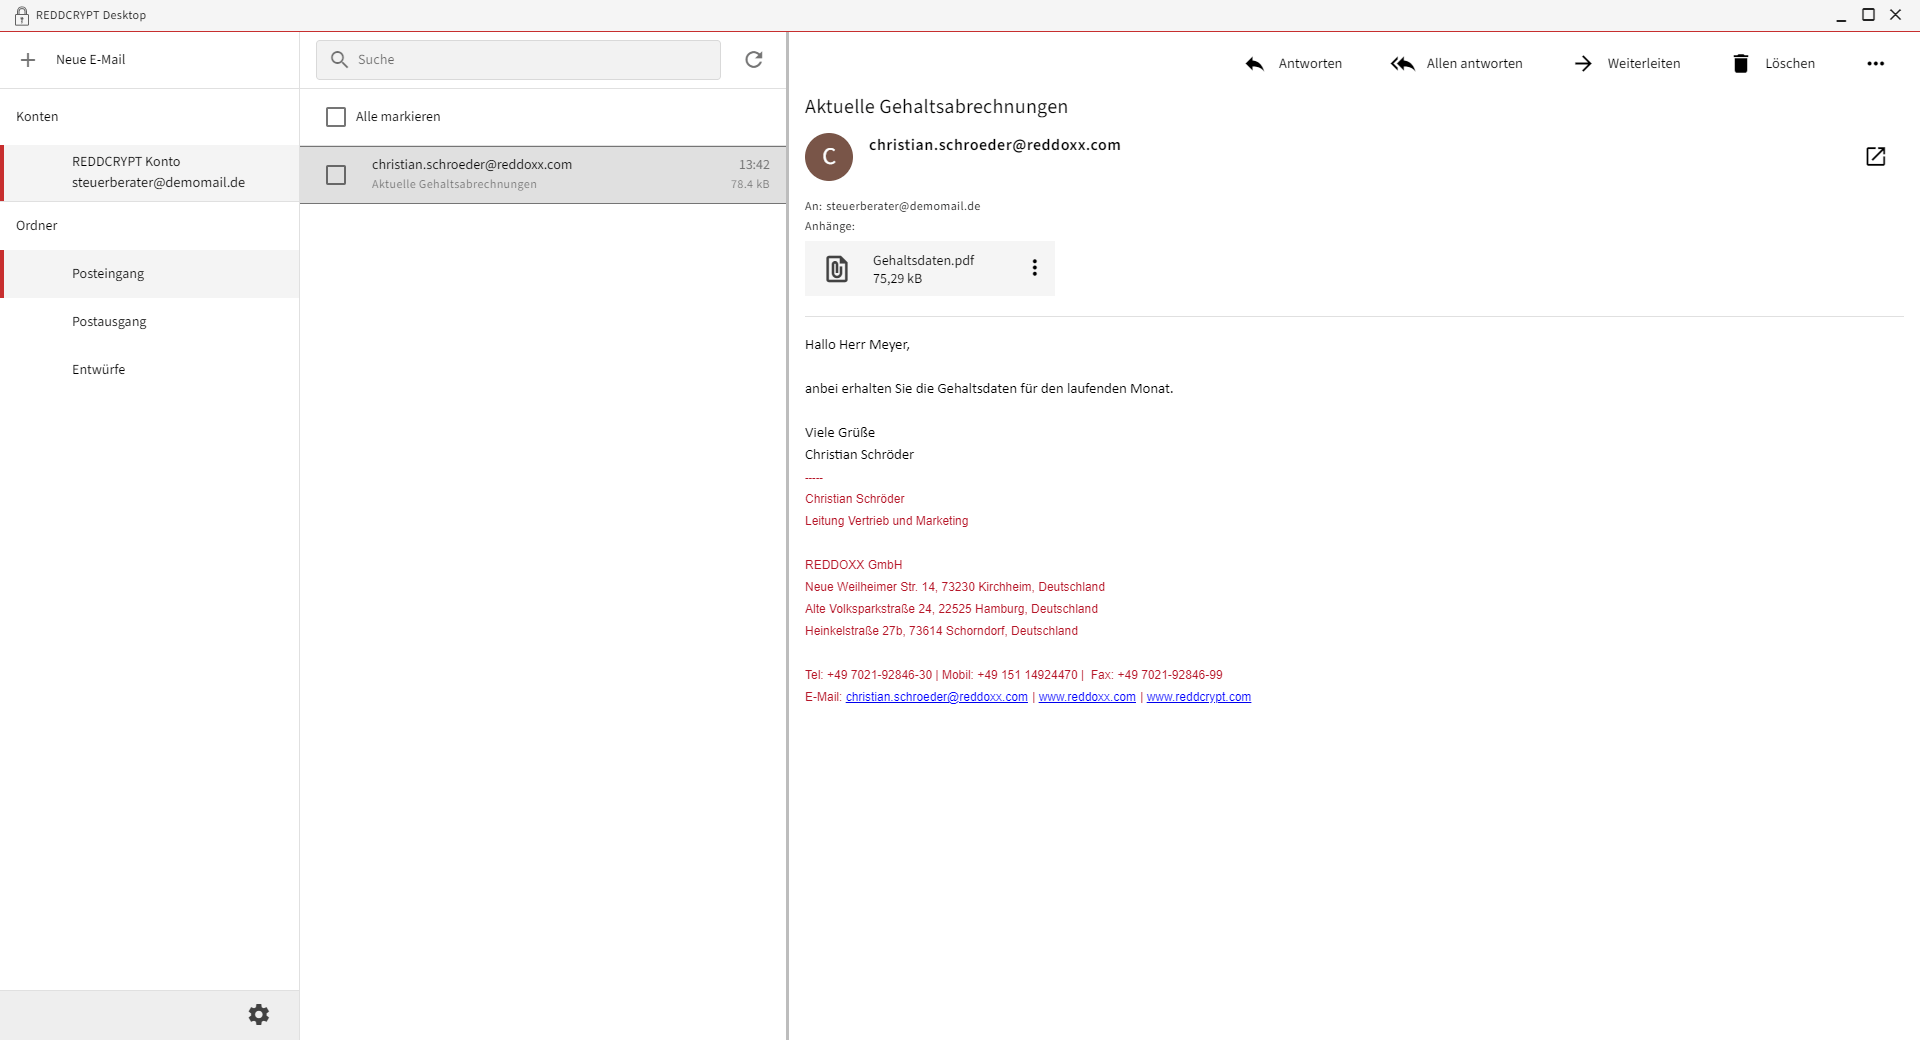This screenshot has width=1920, height=1040.
Task: Click the Löschen trash icon
Action: tap(1740, 64)
